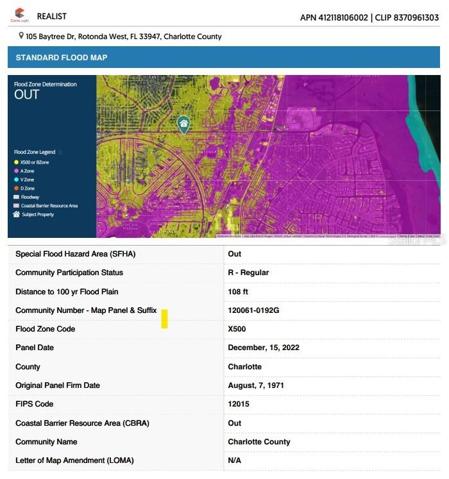This screenshot has height=479, width=449.
Task: Click the cyan V Zone area on the map
Action: pos(422,140)
